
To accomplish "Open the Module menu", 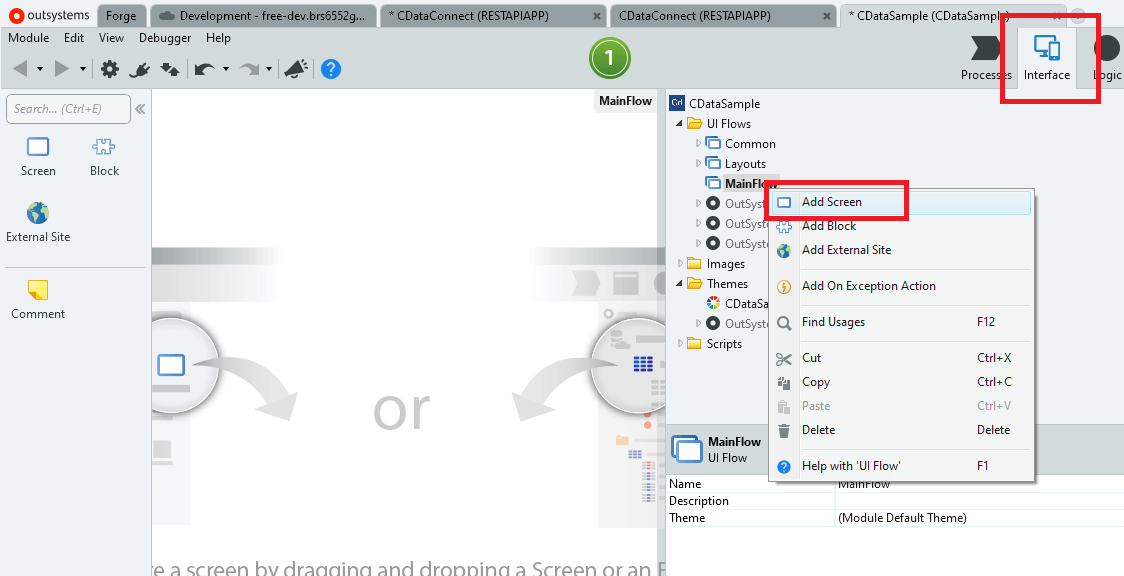I will point(29,38).
